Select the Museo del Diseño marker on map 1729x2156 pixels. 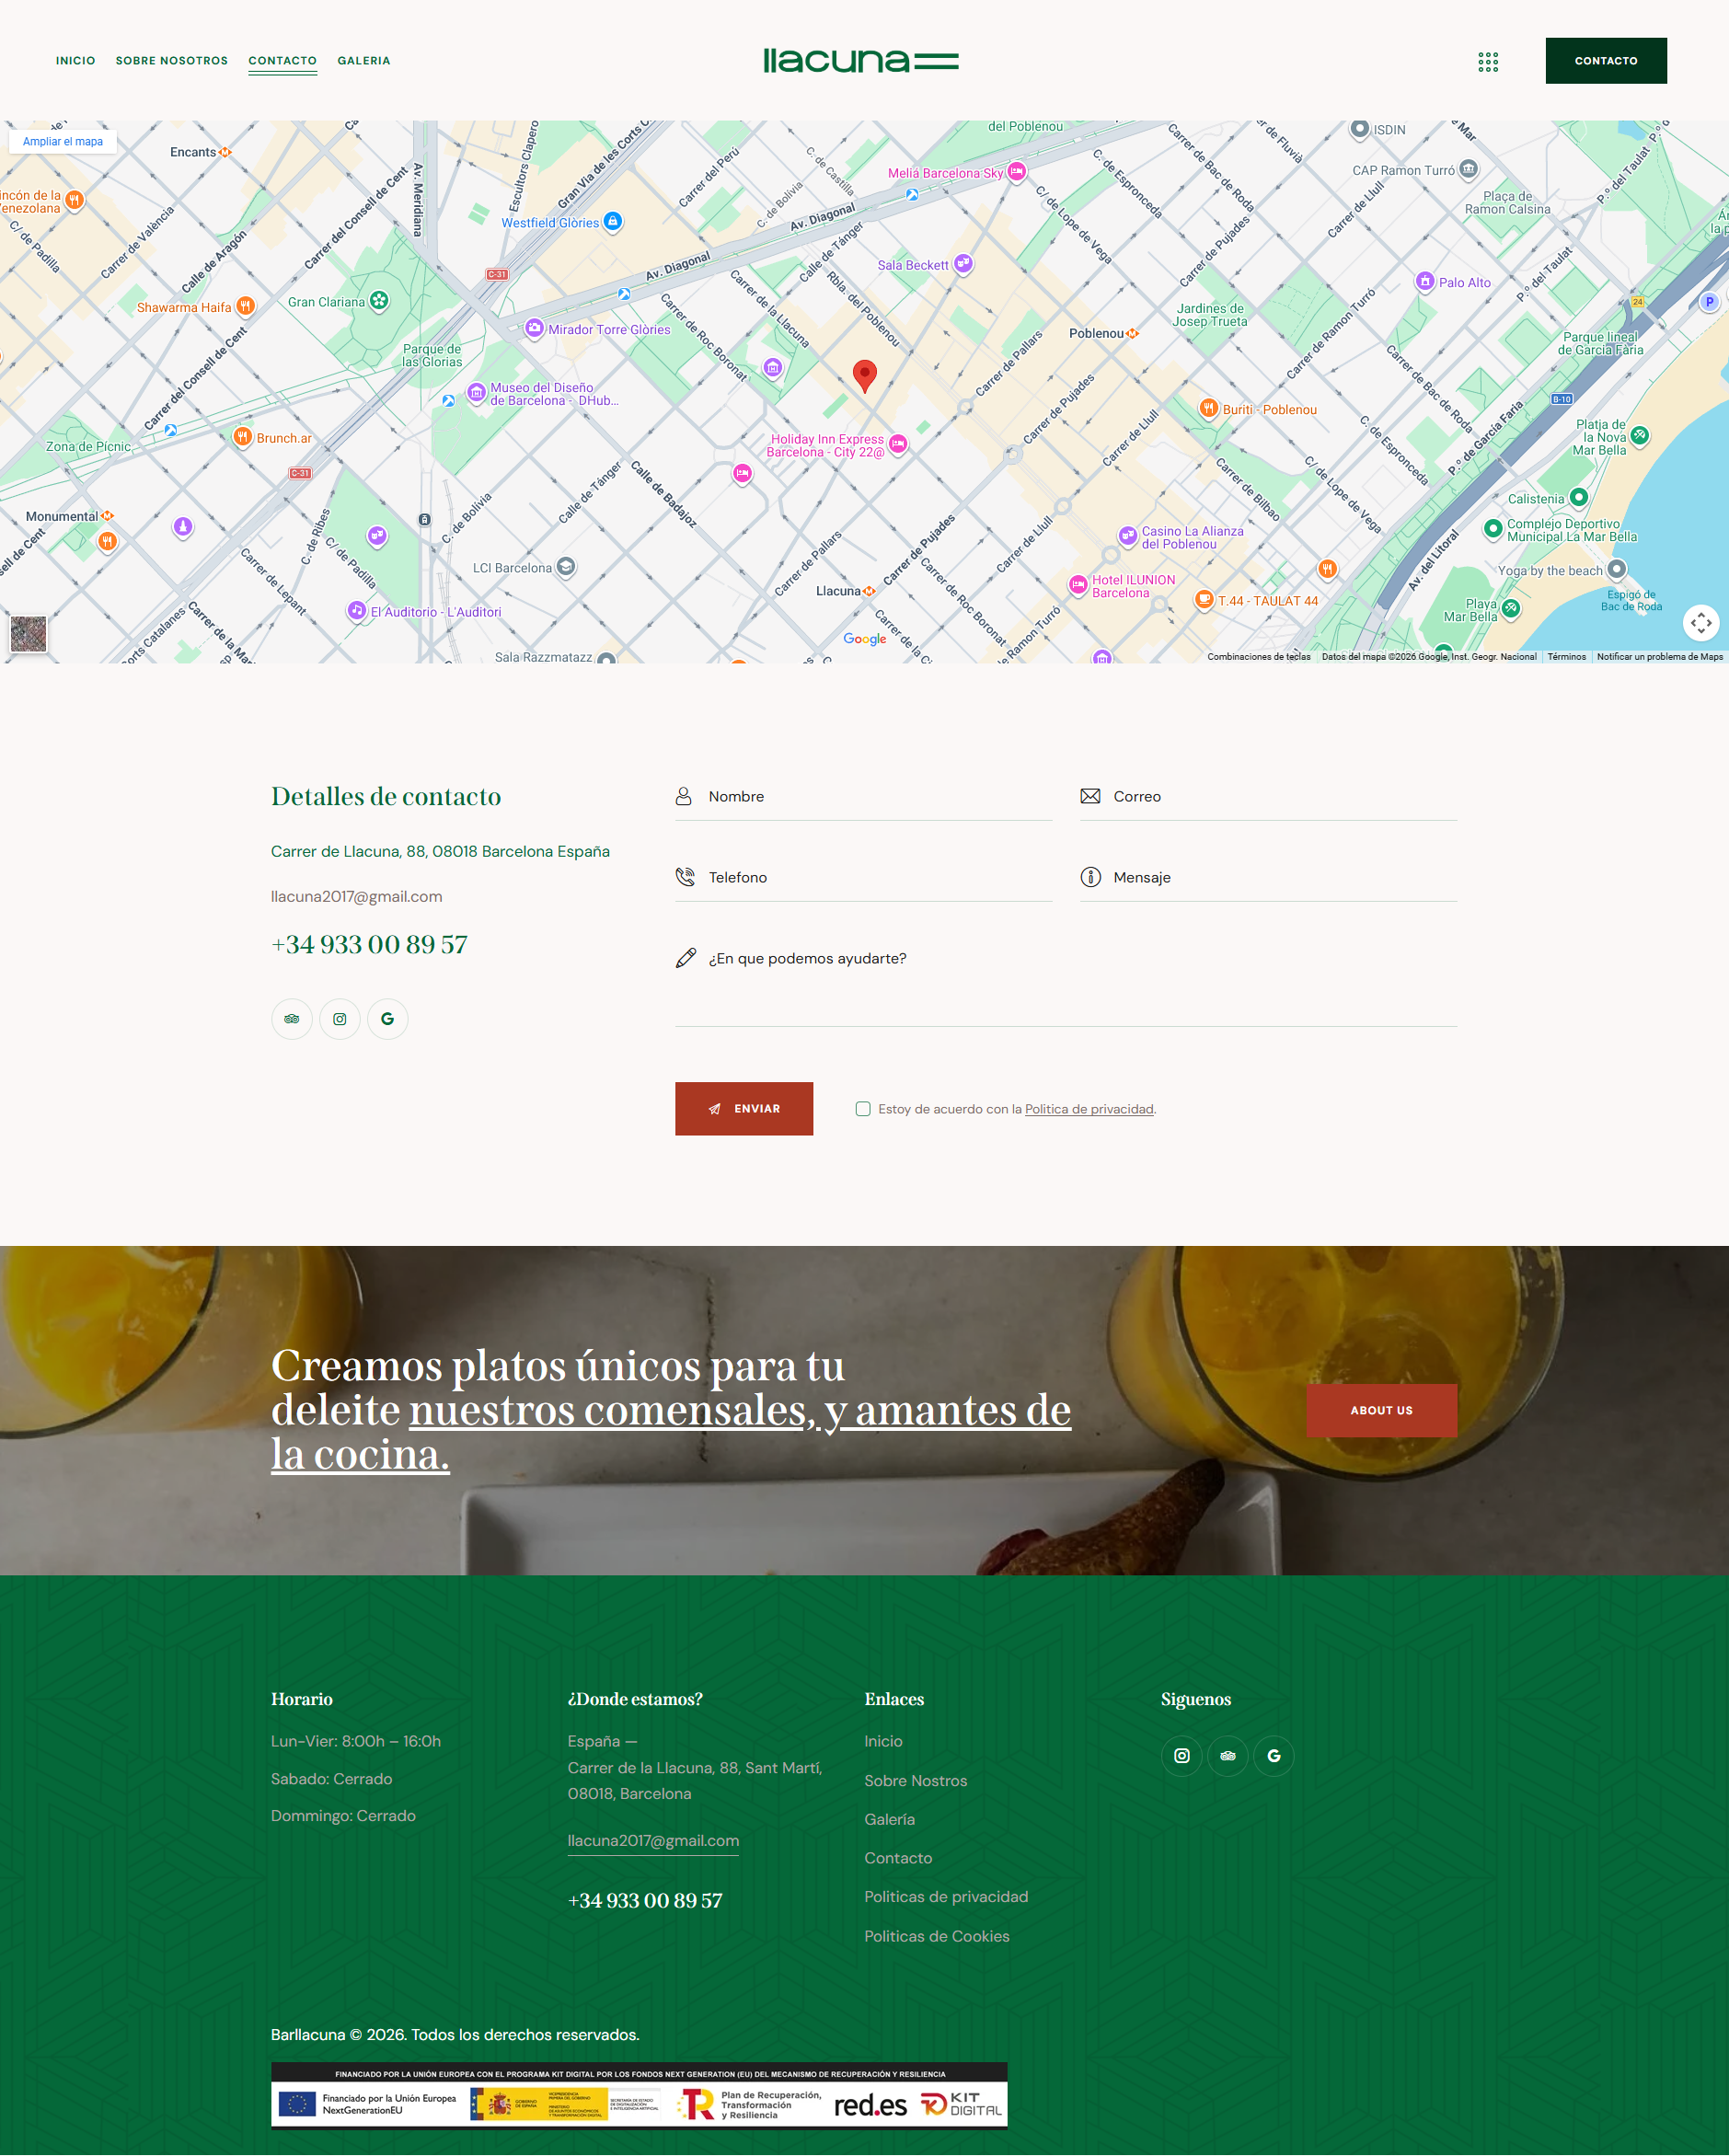(x=477, y=392)
